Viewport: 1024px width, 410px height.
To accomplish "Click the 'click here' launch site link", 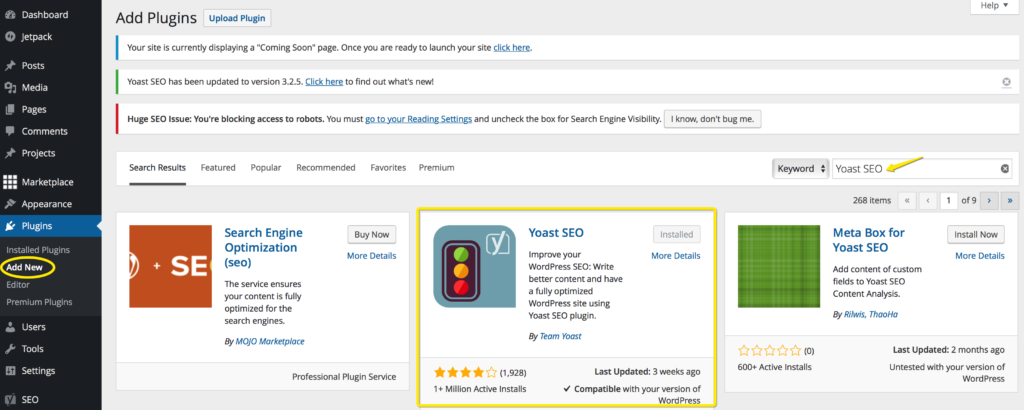I will pos(512,48).
